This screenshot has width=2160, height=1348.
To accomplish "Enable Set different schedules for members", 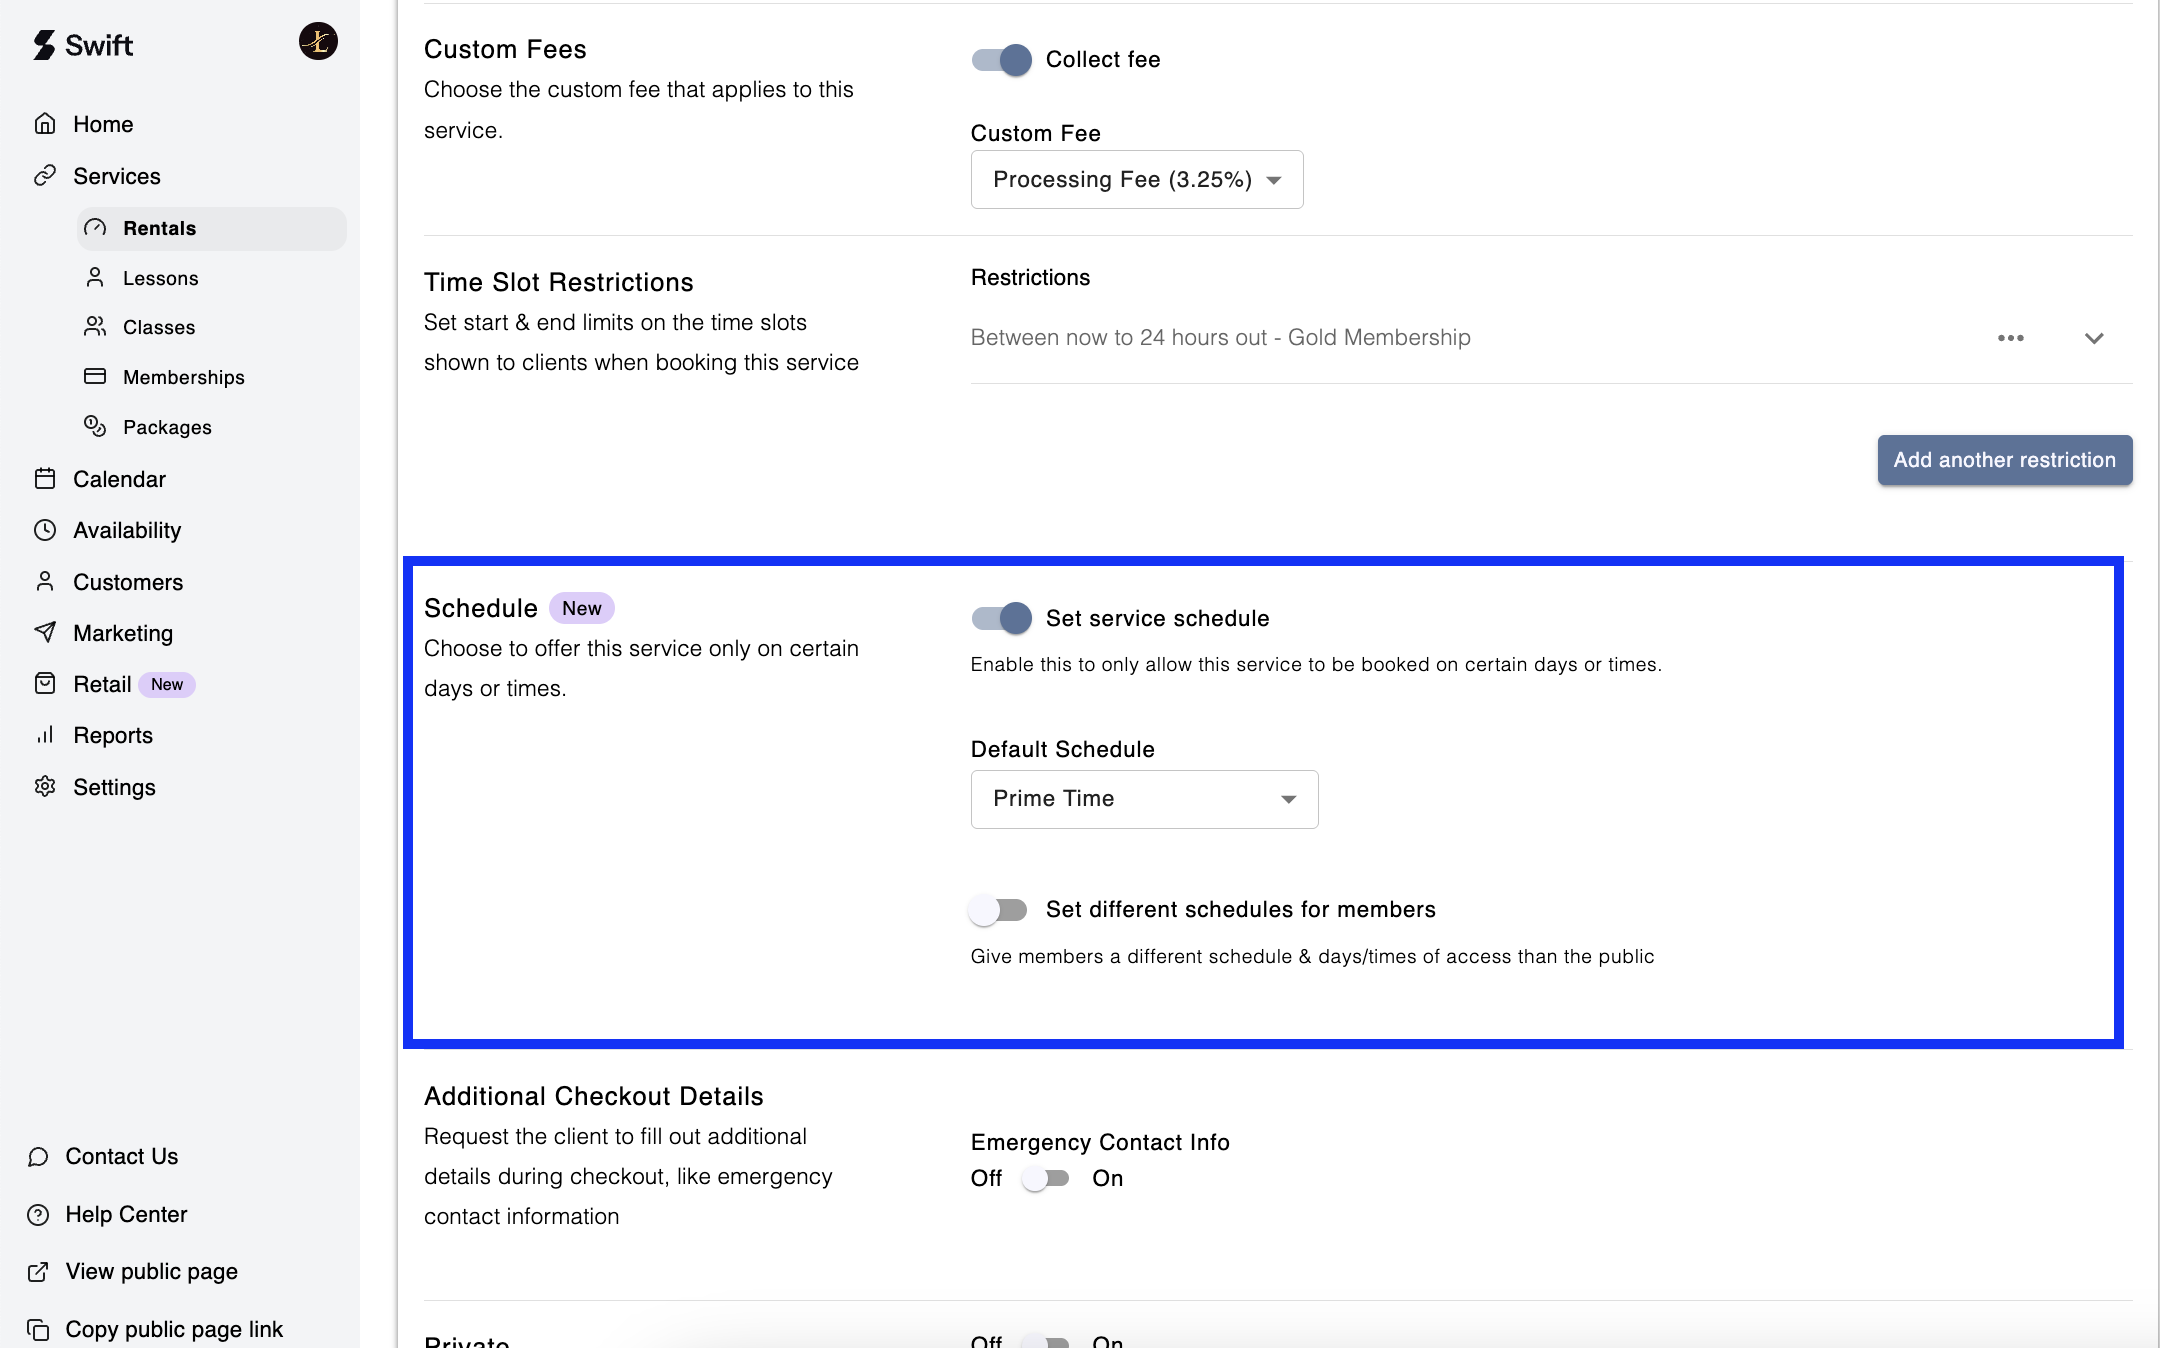I will coord(999,909).
